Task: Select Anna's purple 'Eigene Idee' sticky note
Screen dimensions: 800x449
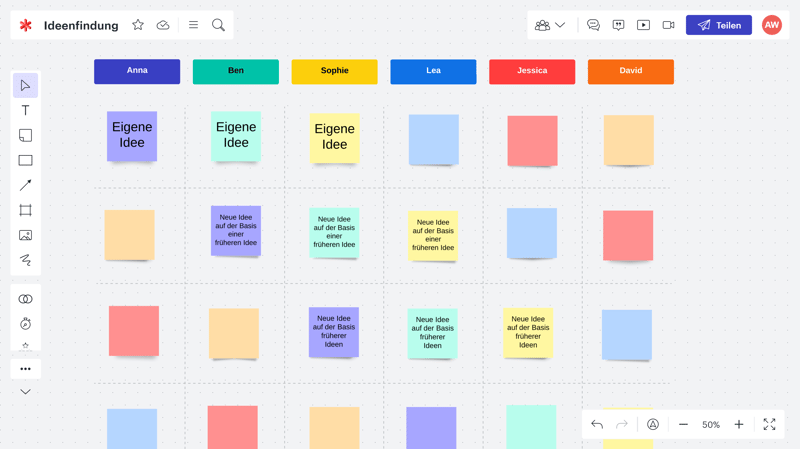Action: pos(132,136)
